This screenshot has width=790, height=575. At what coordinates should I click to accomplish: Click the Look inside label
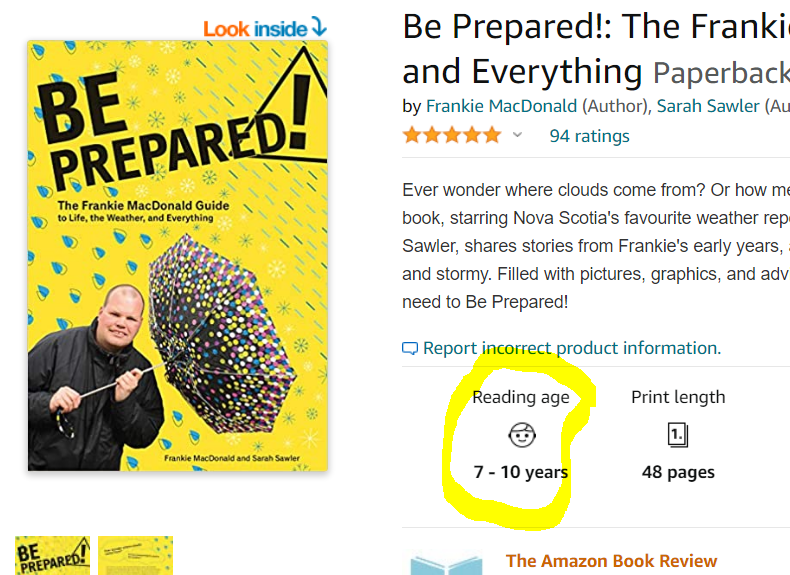coord(255,28)
